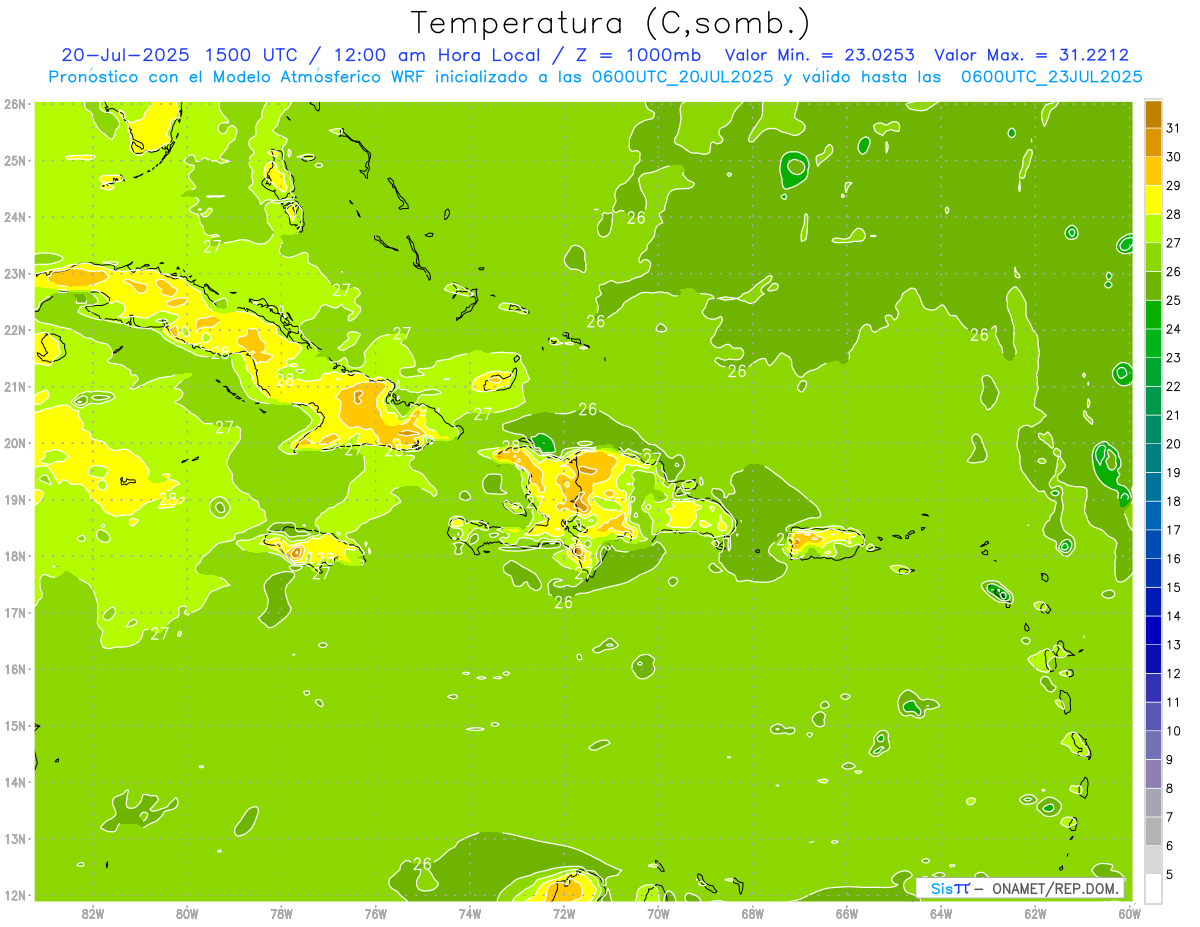Click legend value 17
This screenshot has width=1200, height=927.
click(1173, 530)
